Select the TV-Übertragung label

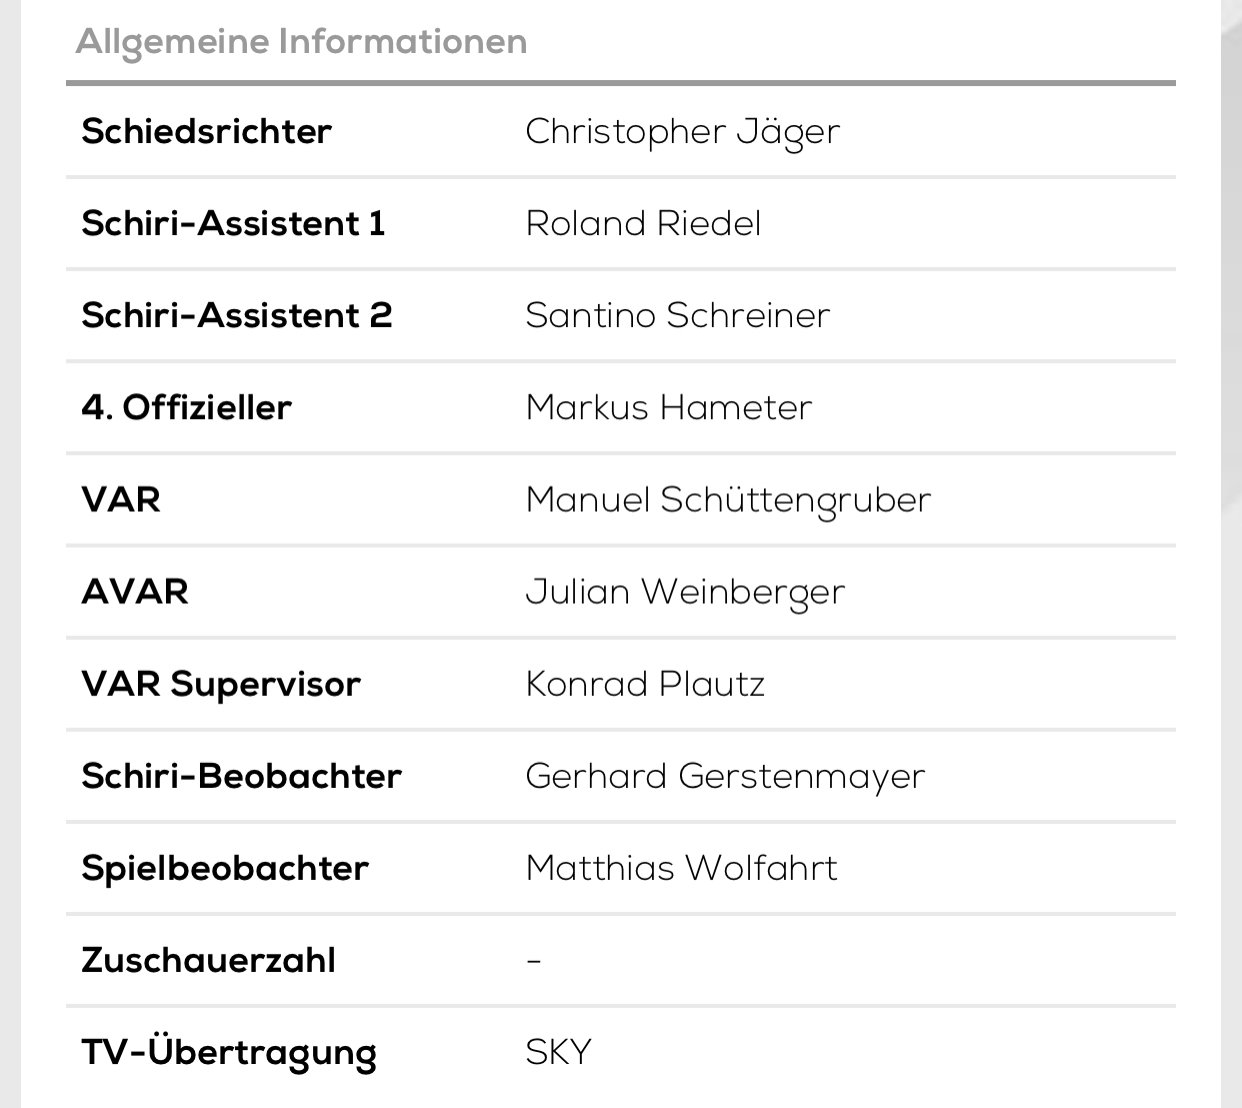pyautogui.click(x=230, y=1054)
